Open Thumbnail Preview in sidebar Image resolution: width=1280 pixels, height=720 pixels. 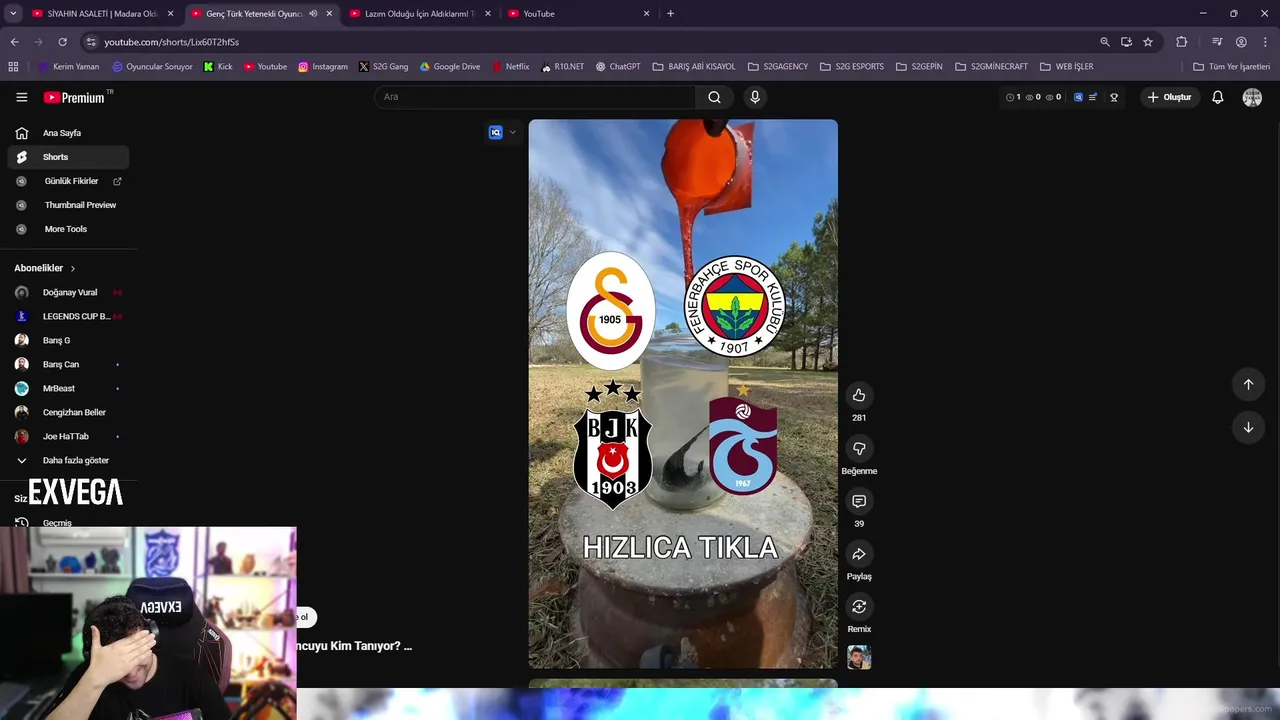[68, 205]
